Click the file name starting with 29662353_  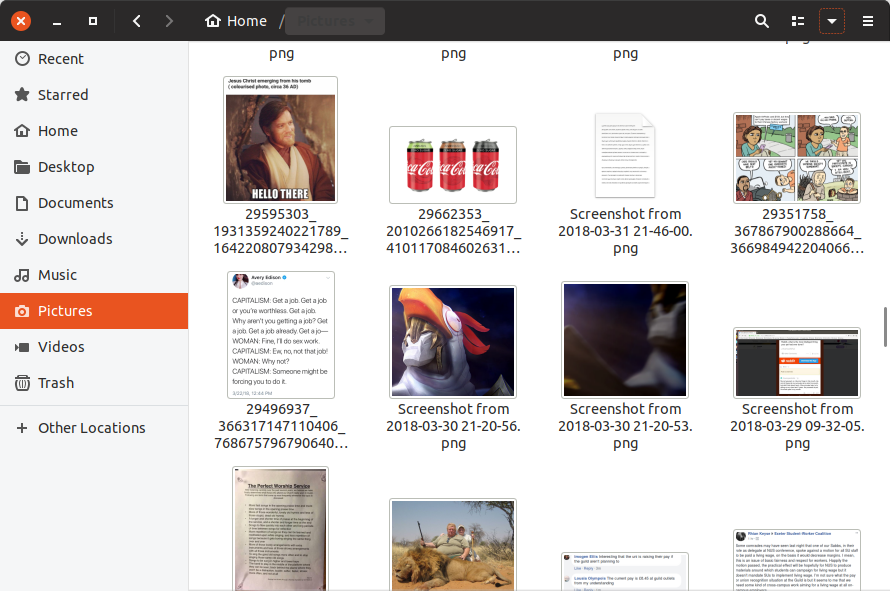pos(453,231)
